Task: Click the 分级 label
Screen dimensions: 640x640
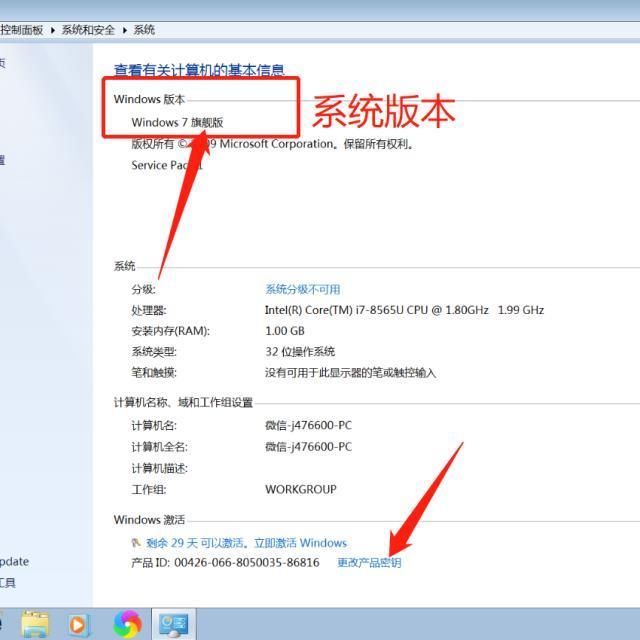Action: [x=143, y=289]
